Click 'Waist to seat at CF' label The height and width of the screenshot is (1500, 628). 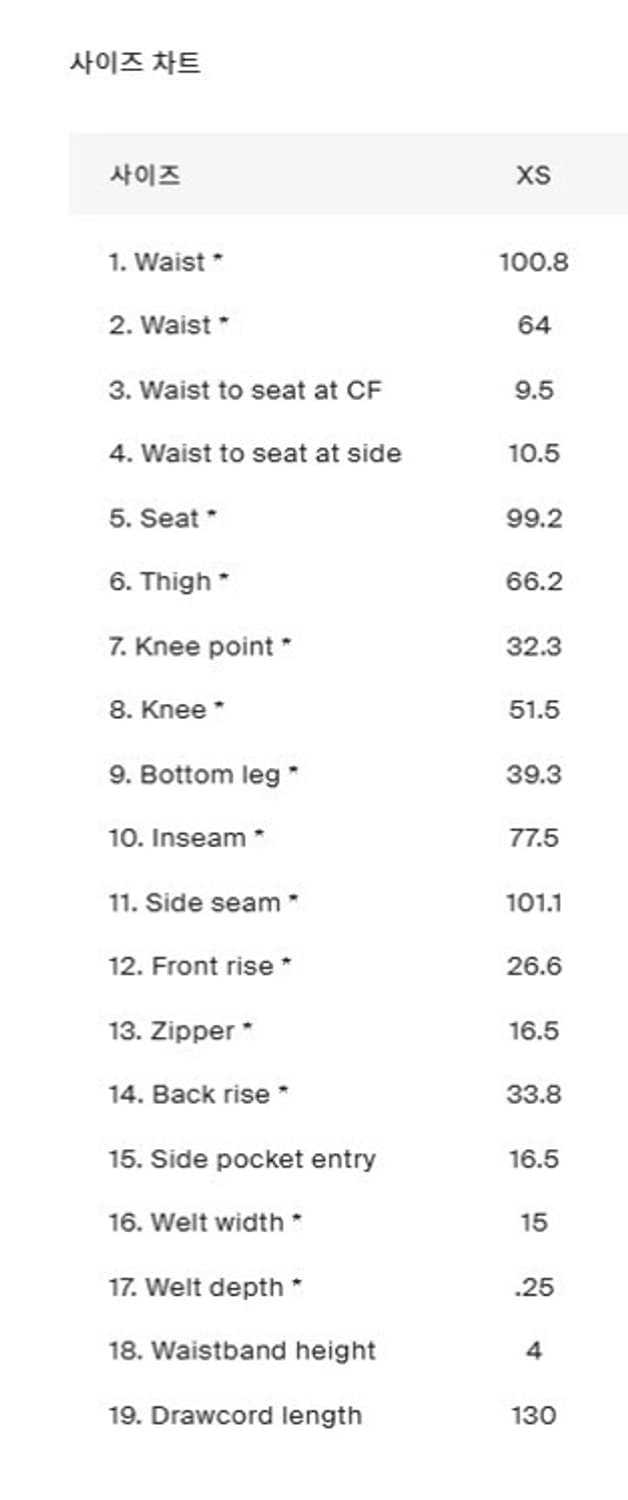tap(245, 389)
